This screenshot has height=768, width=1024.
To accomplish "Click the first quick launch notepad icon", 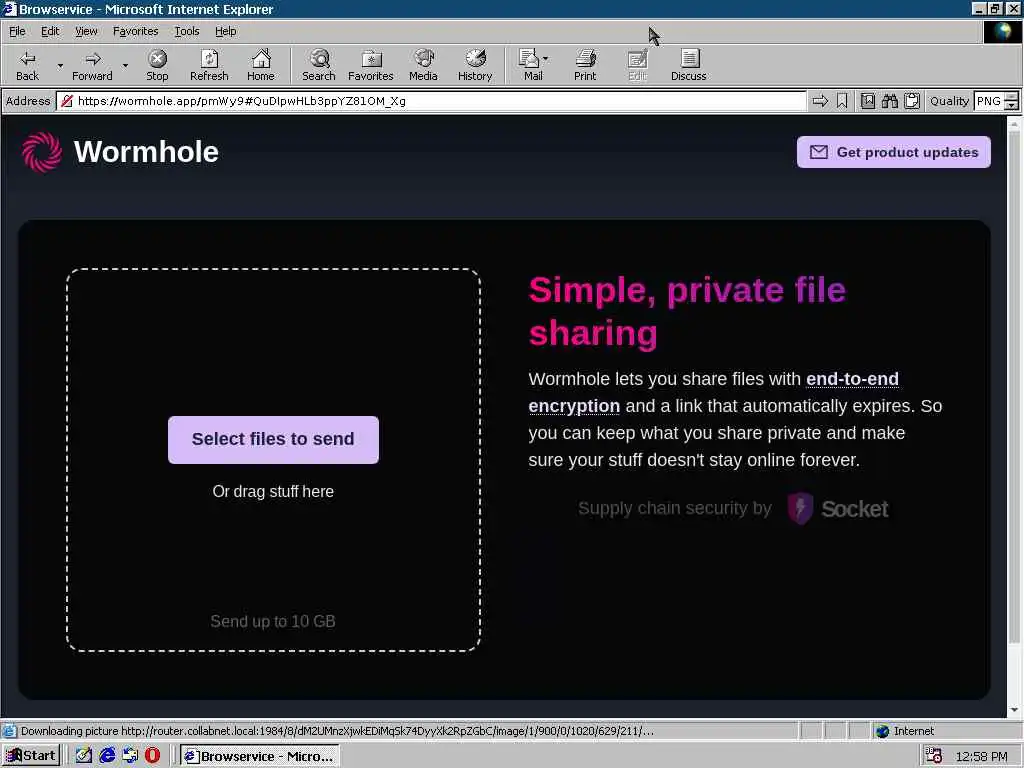I will click(x=84, y=756).
